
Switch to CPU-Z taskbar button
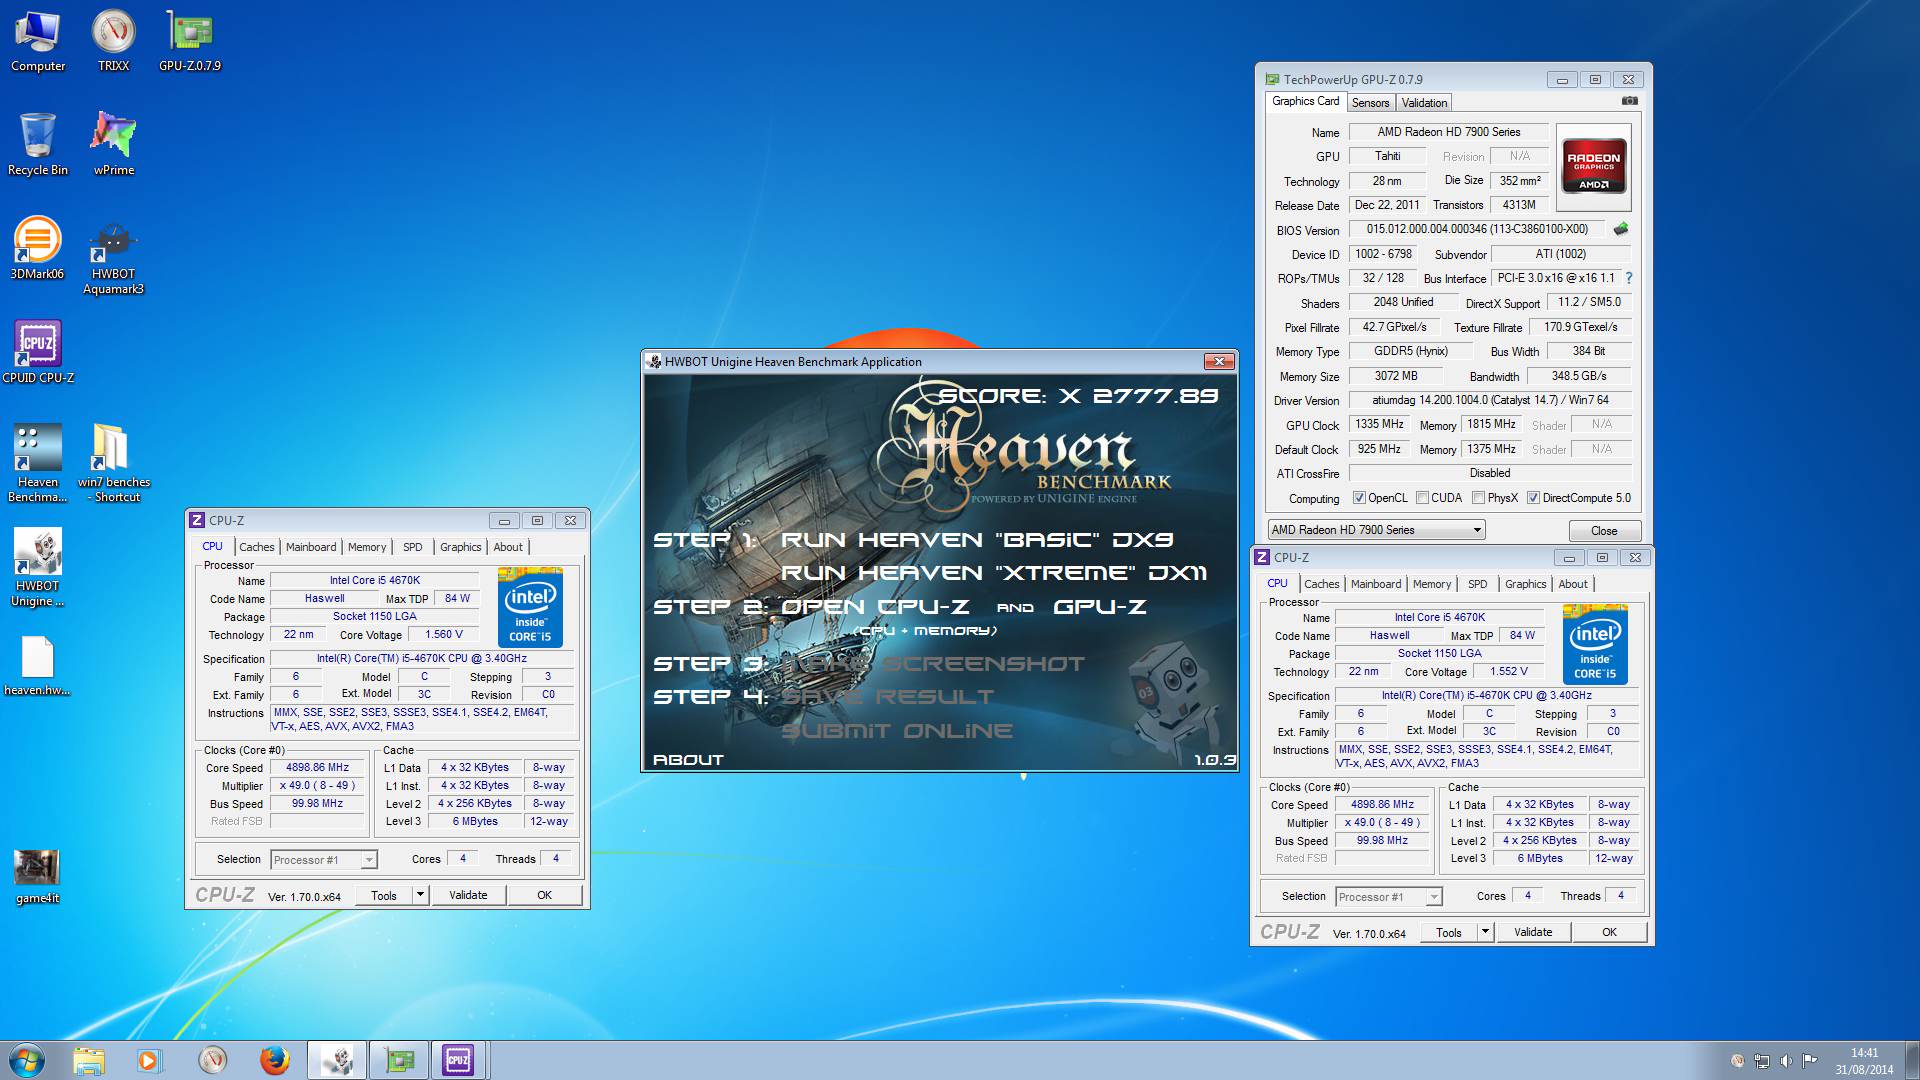coord(458,1060)
